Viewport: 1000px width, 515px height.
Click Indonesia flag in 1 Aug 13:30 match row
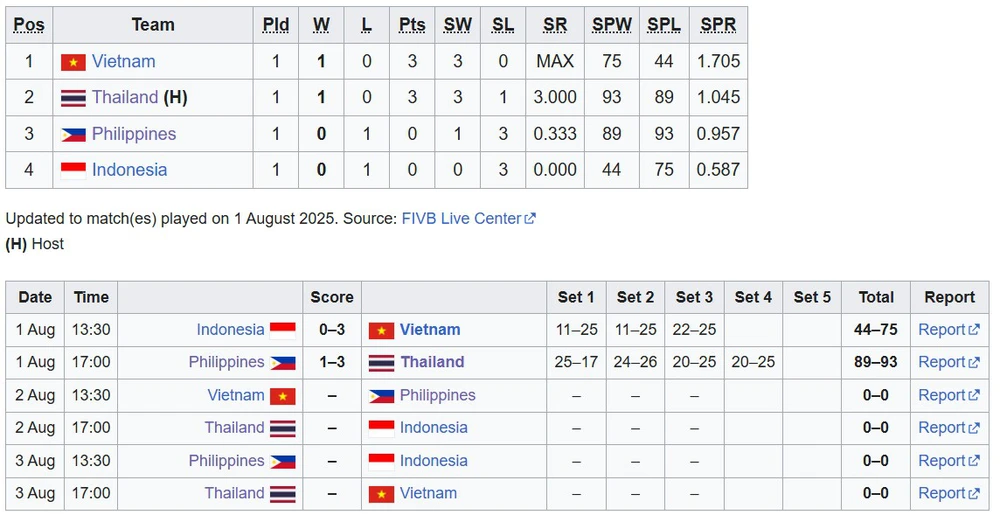[x=283, y=330]
